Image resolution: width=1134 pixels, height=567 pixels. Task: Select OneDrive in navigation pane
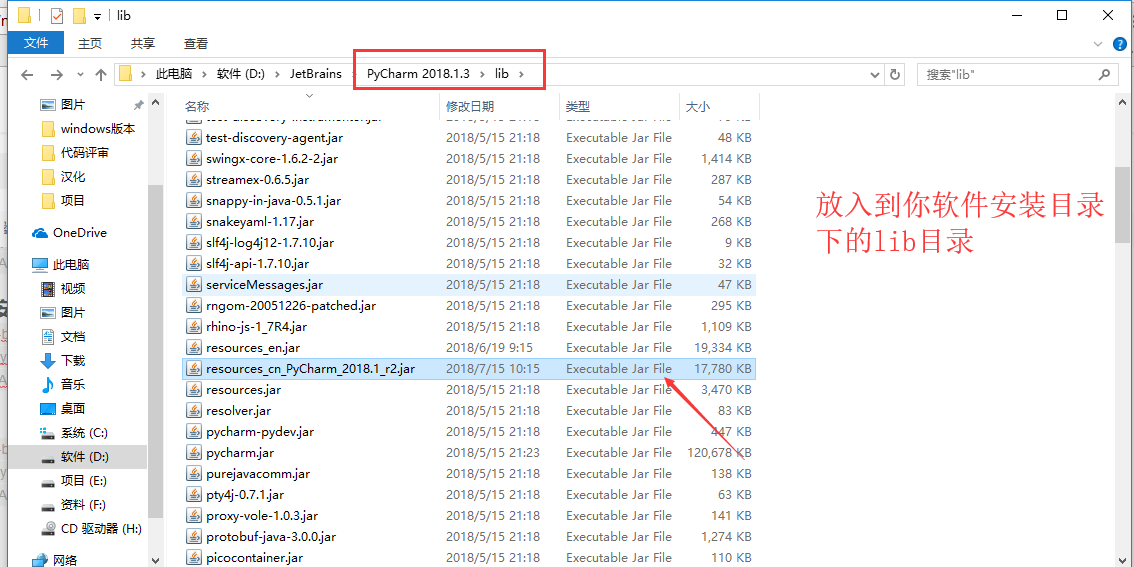coord(80,233)
